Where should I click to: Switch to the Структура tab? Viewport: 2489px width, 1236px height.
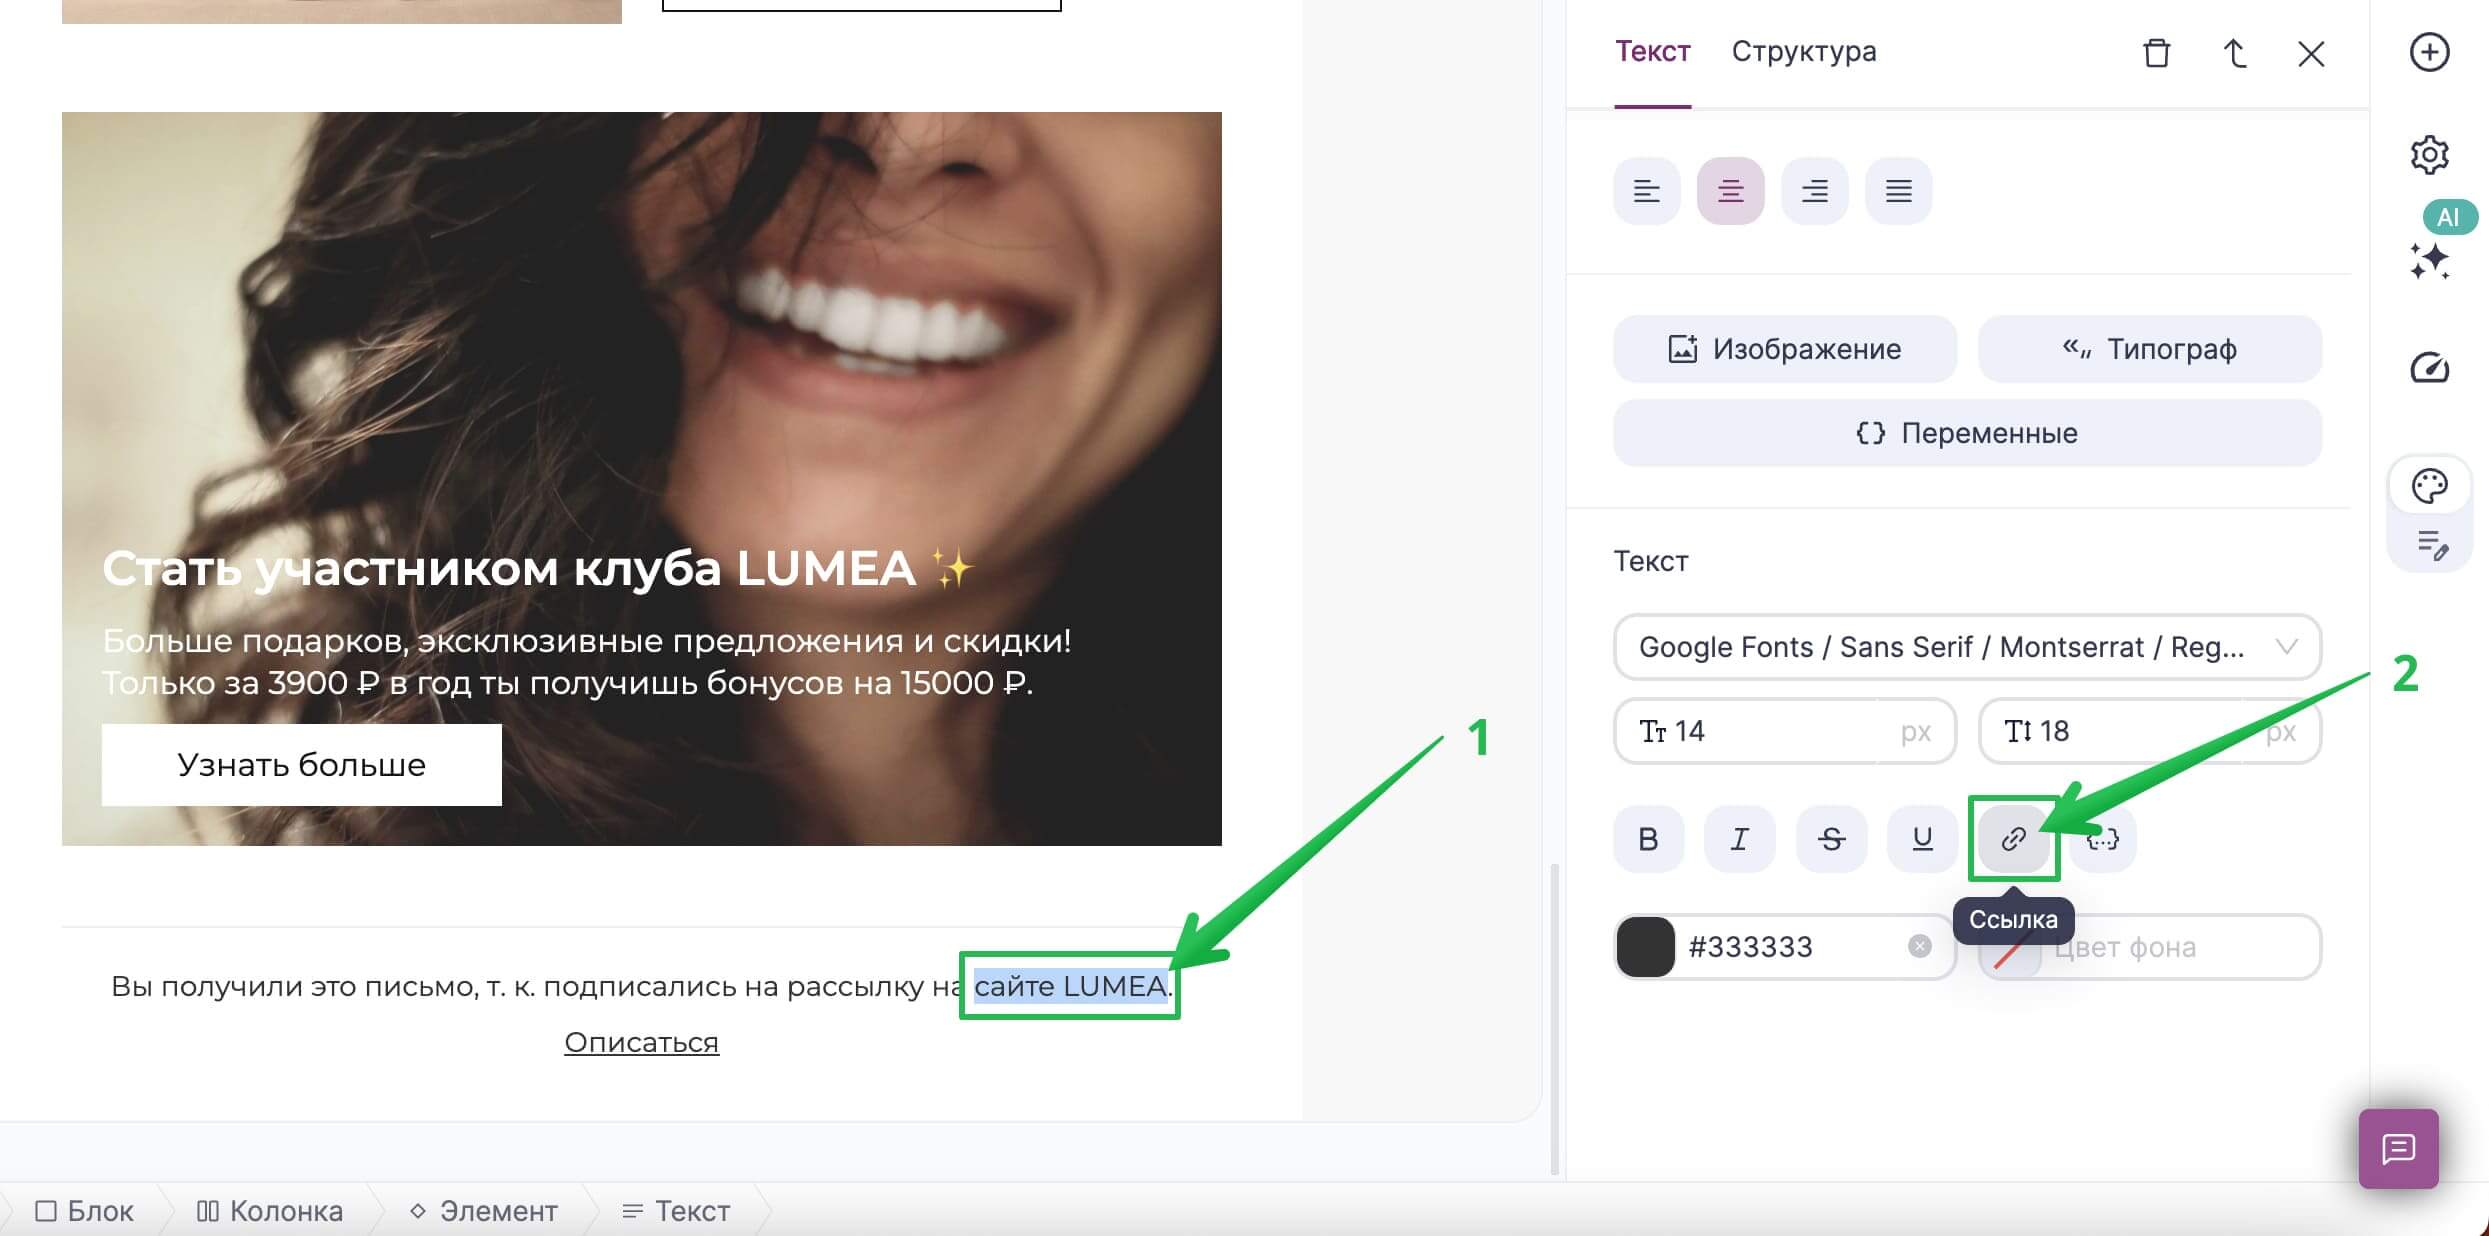1804,51
